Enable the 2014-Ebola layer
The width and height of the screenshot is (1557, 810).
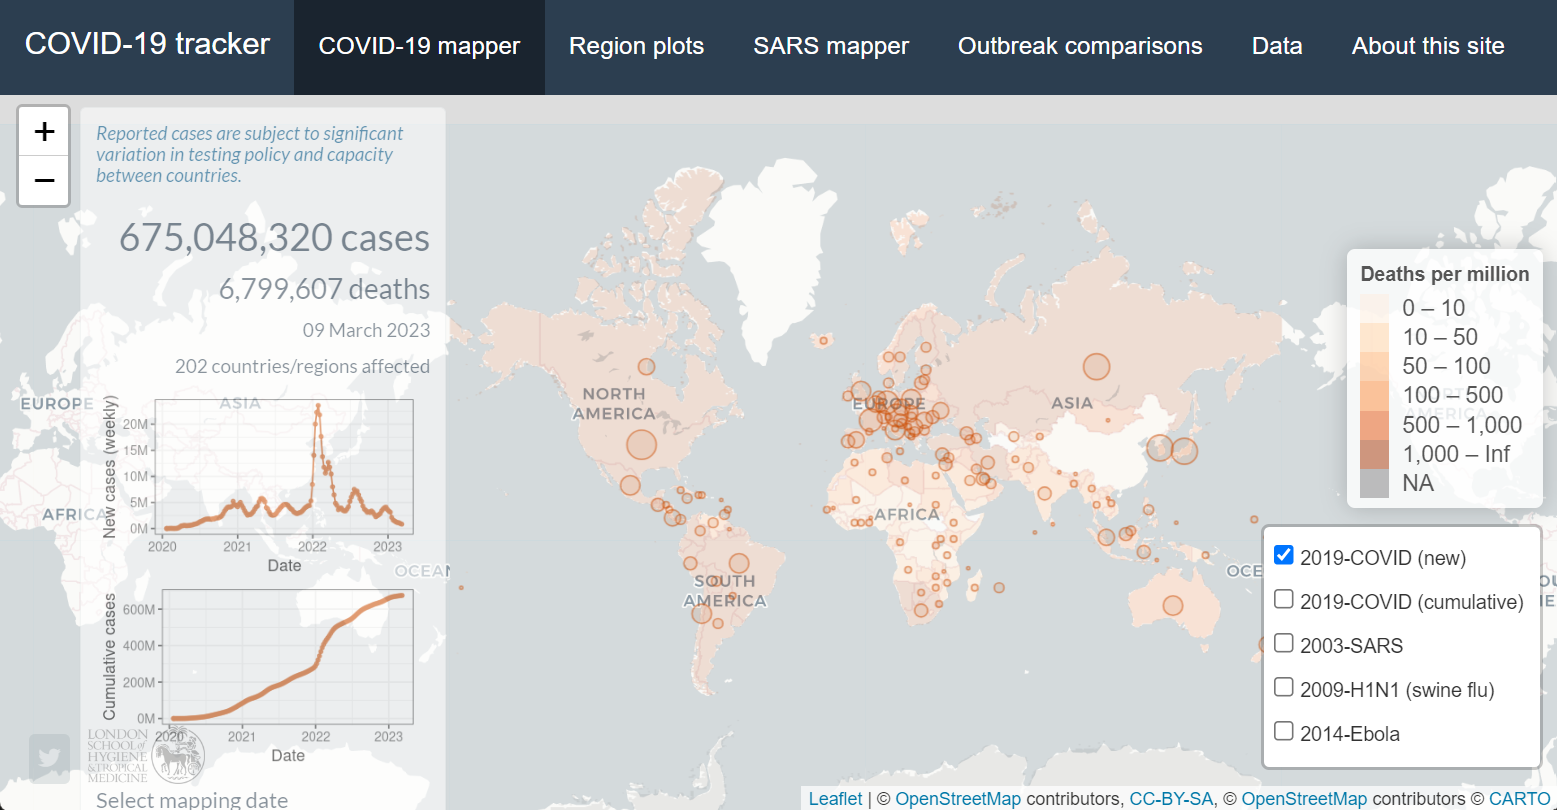coord(1284,732)
